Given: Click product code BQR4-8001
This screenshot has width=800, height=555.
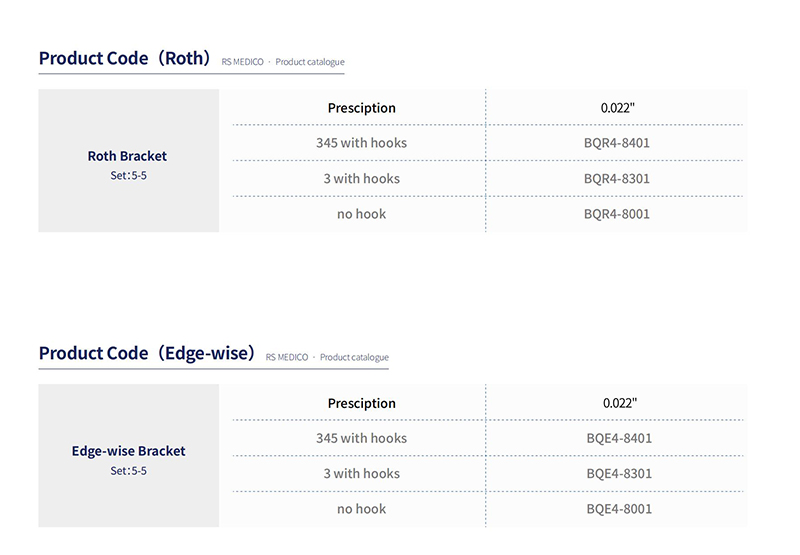Looking at the screenshot, I should coord(617,214).
